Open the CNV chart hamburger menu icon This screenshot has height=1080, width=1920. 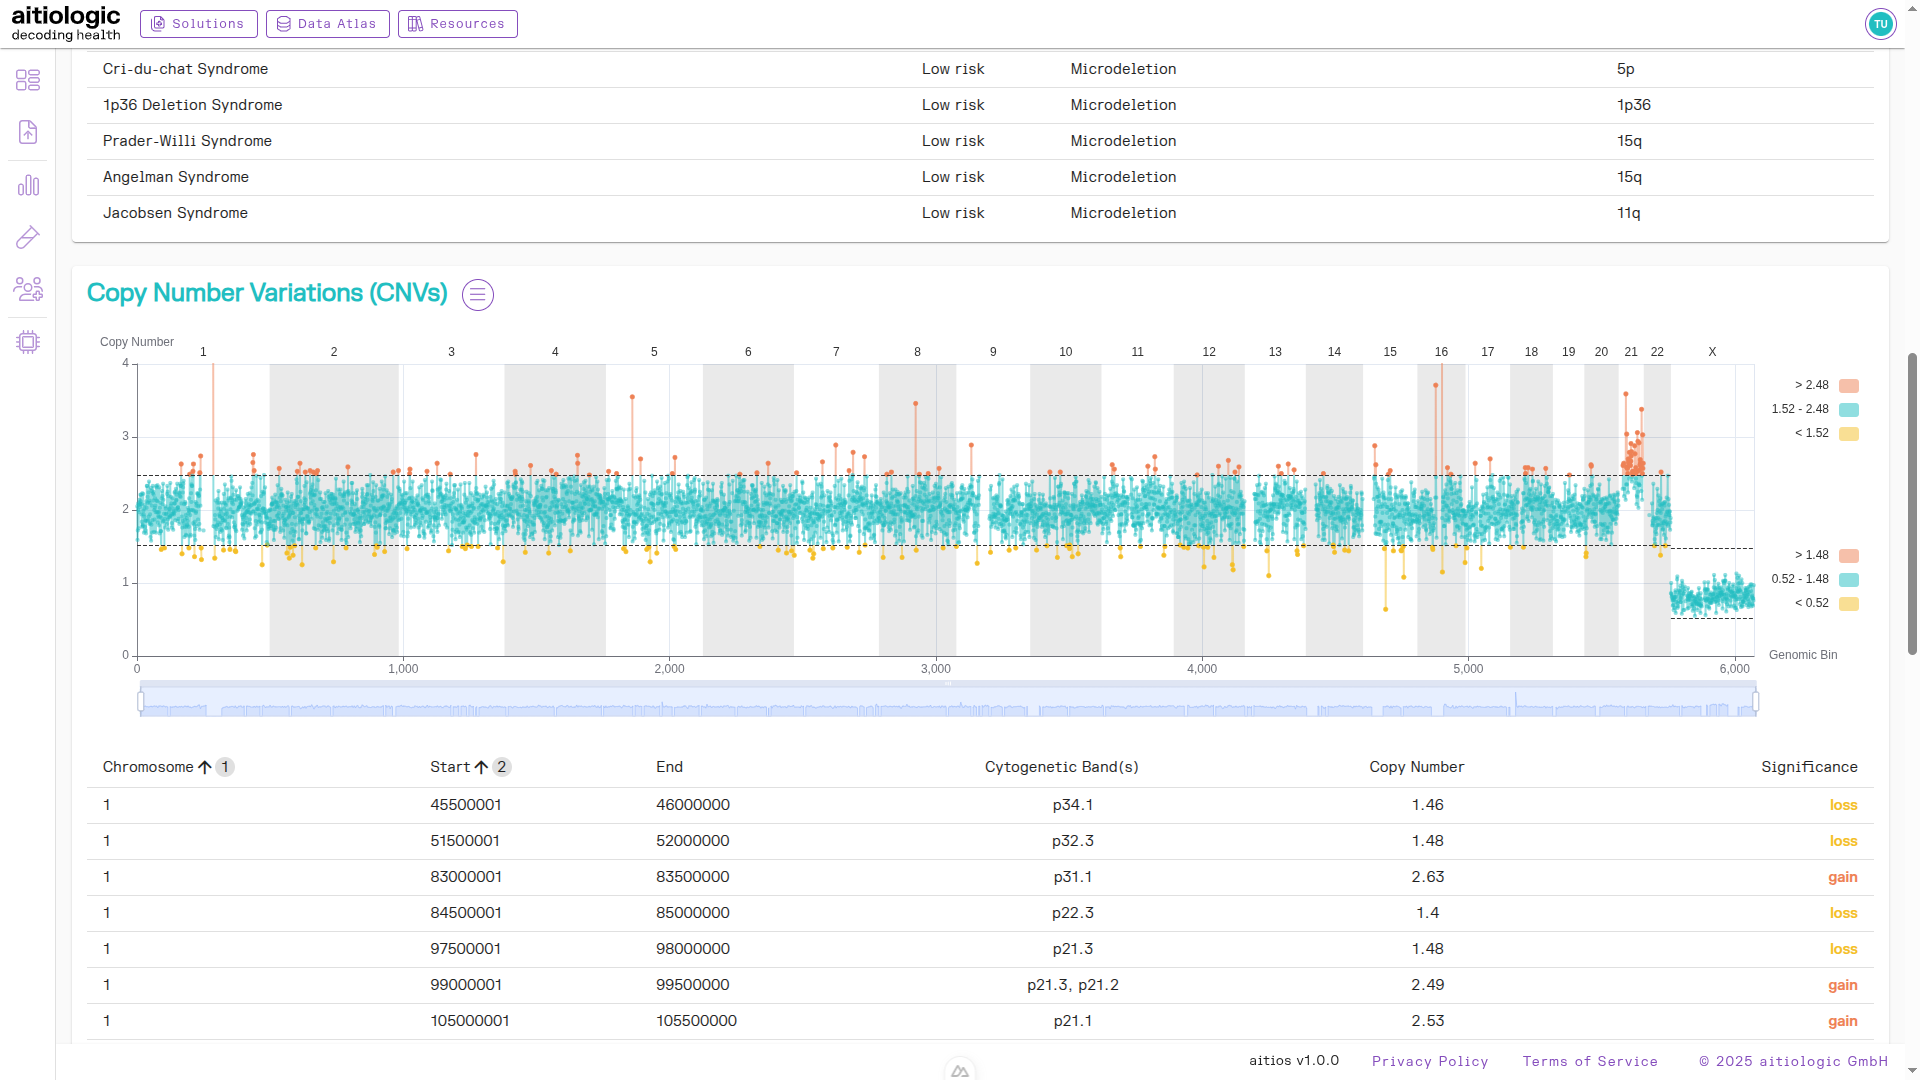478,295
